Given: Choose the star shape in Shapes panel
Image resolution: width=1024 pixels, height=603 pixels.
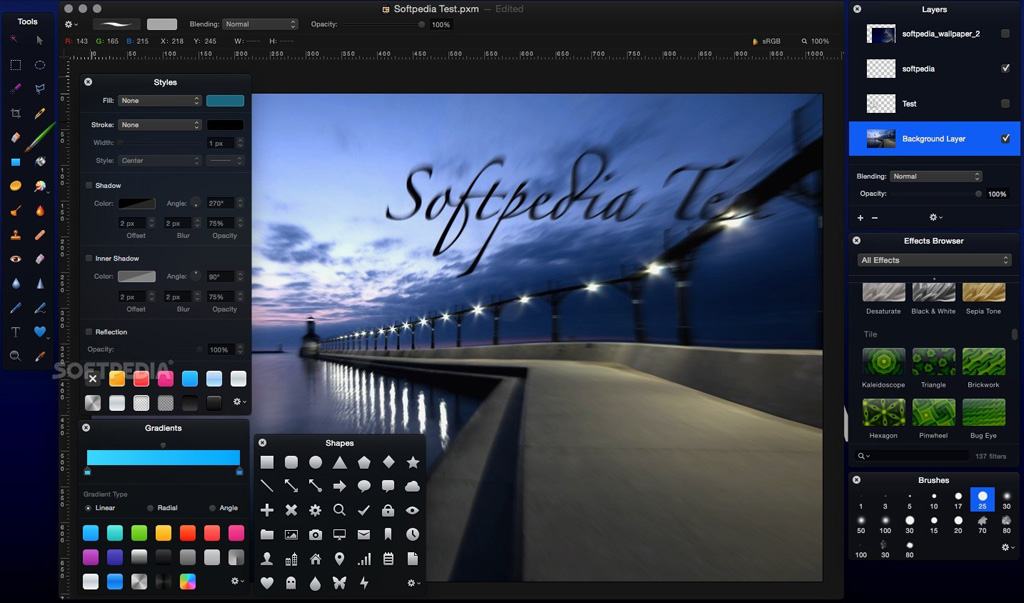Looking at the screenshot, I should coord(413,462).
